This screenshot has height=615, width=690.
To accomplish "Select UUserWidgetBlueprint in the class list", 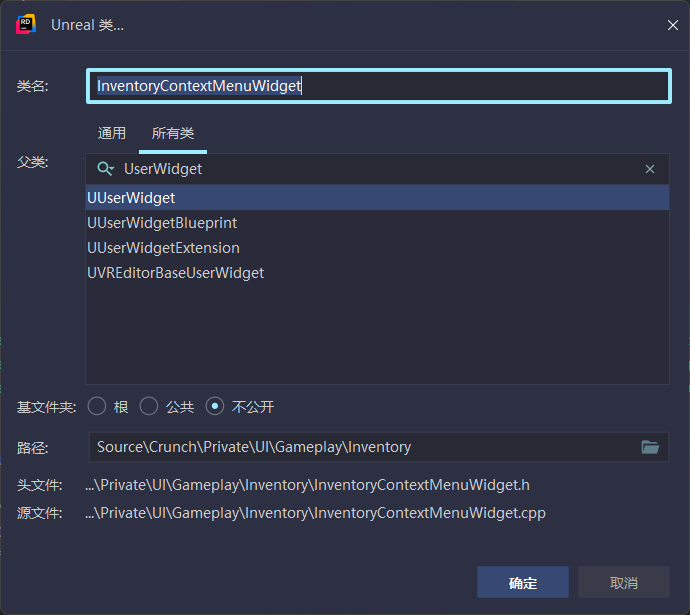I will 378,223.
